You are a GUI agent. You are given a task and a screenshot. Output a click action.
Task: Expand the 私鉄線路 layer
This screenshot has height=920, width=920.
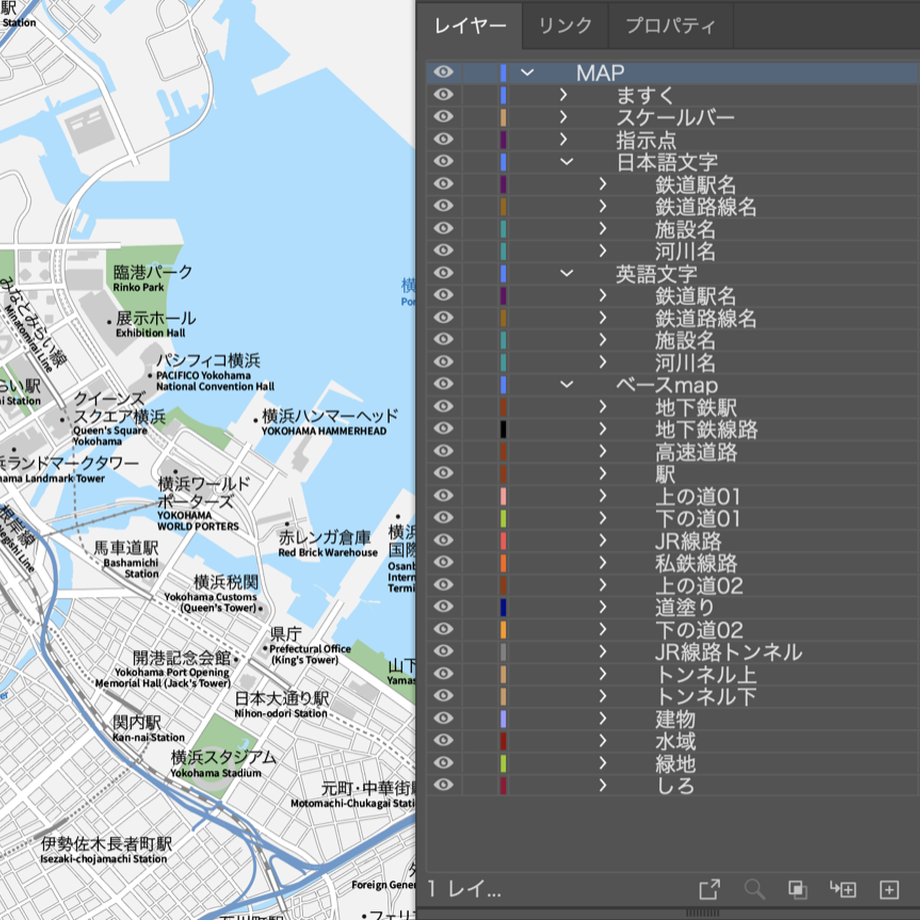point(603,563)
